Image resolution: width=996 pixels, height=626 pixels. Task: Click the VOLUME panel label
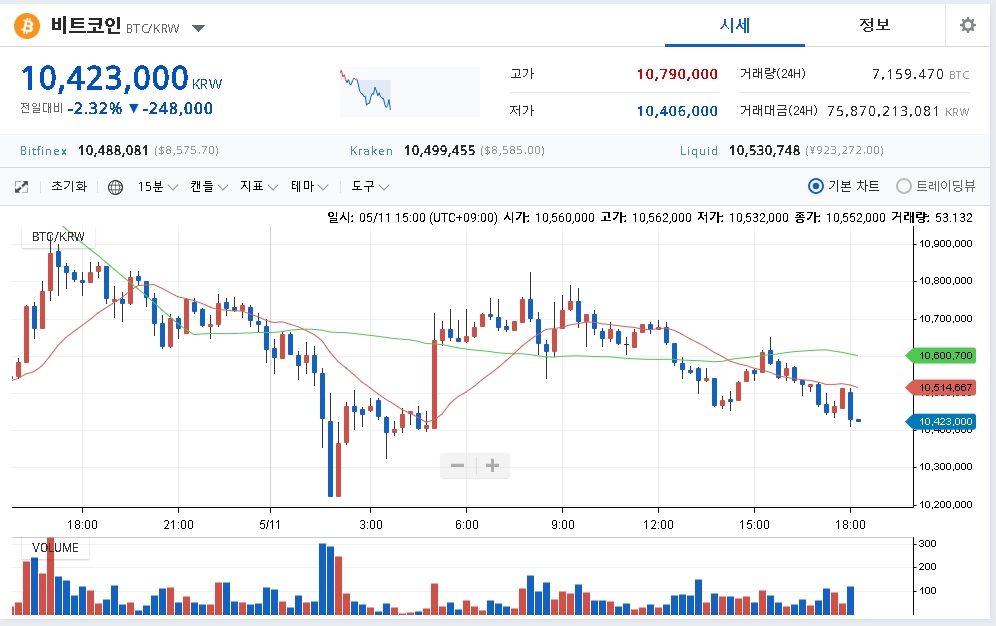55,548
